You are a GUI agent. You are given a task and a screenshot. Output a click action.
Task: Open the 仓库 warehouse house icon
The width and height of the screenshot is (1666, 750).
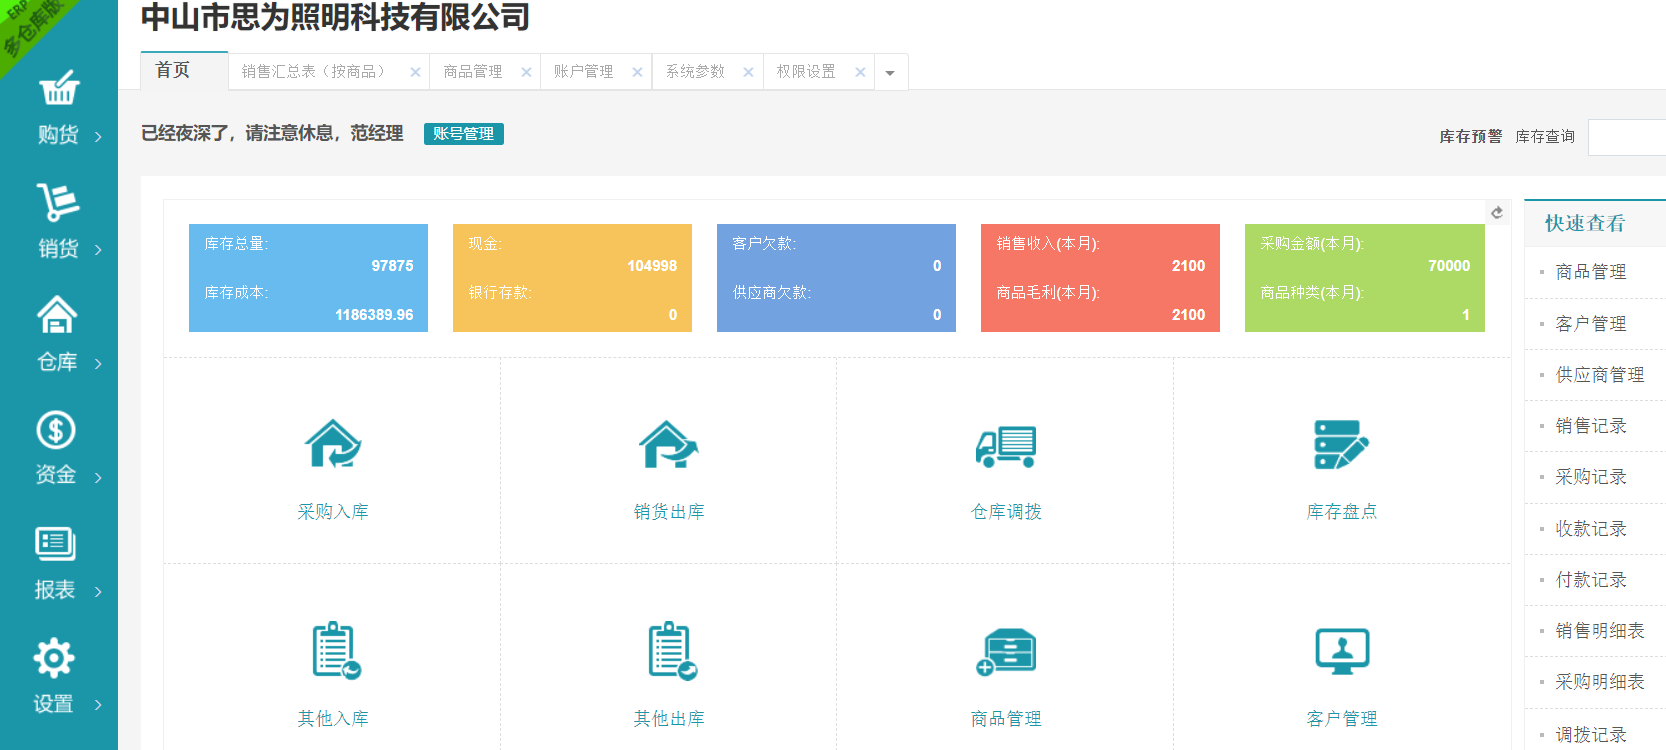click(x=57, y=315)
